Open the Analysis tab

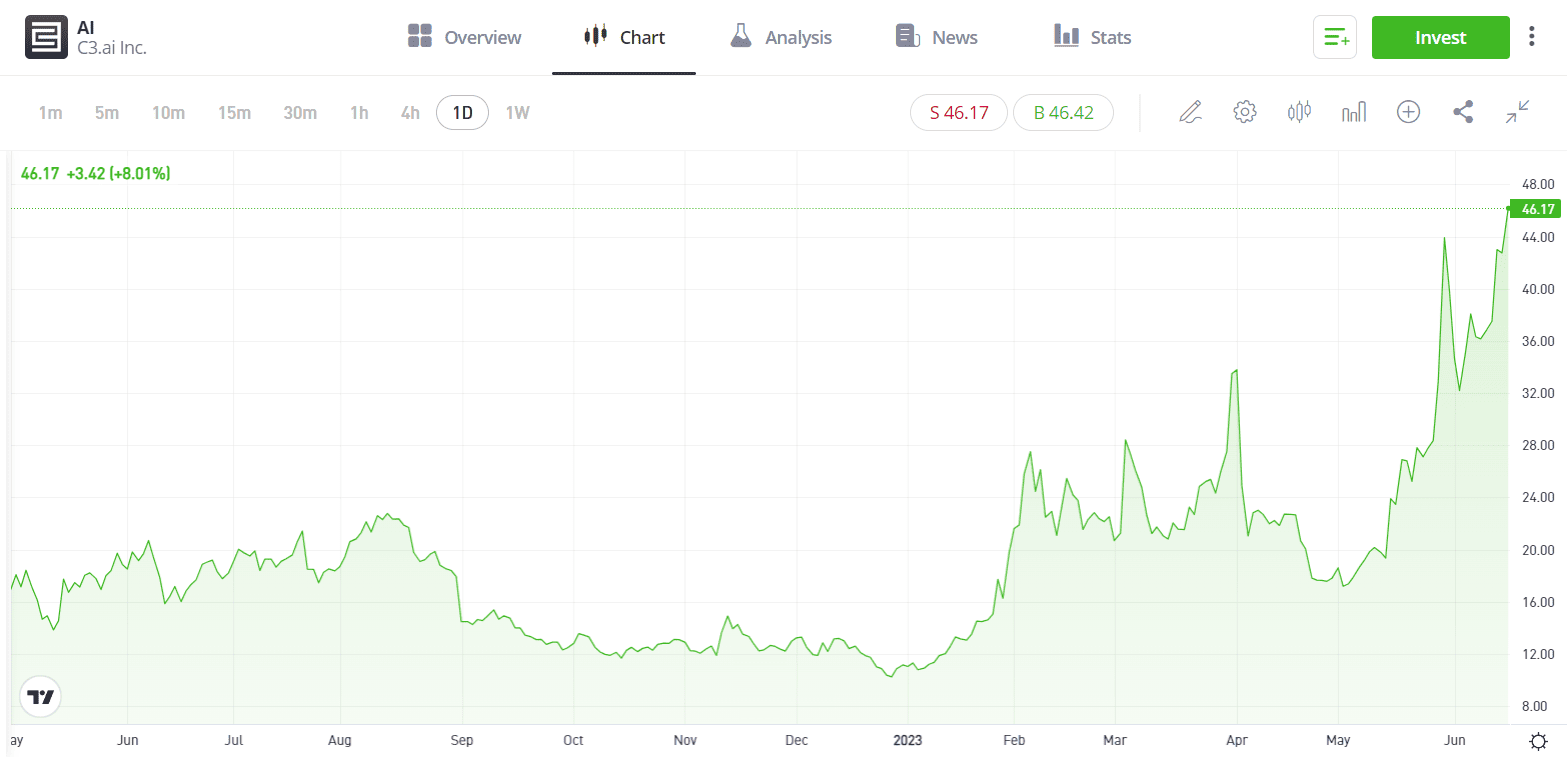(781, 38)
